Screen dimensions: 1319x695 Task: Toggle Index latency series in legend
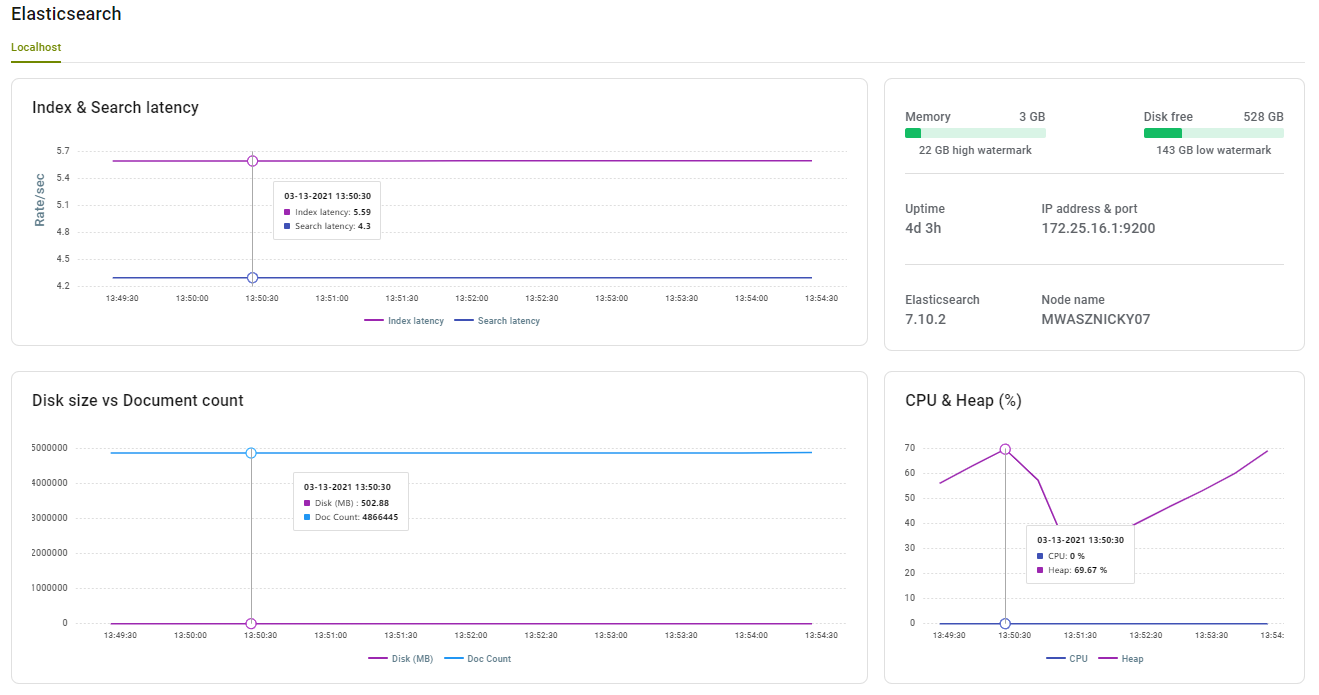click(404, 321)
